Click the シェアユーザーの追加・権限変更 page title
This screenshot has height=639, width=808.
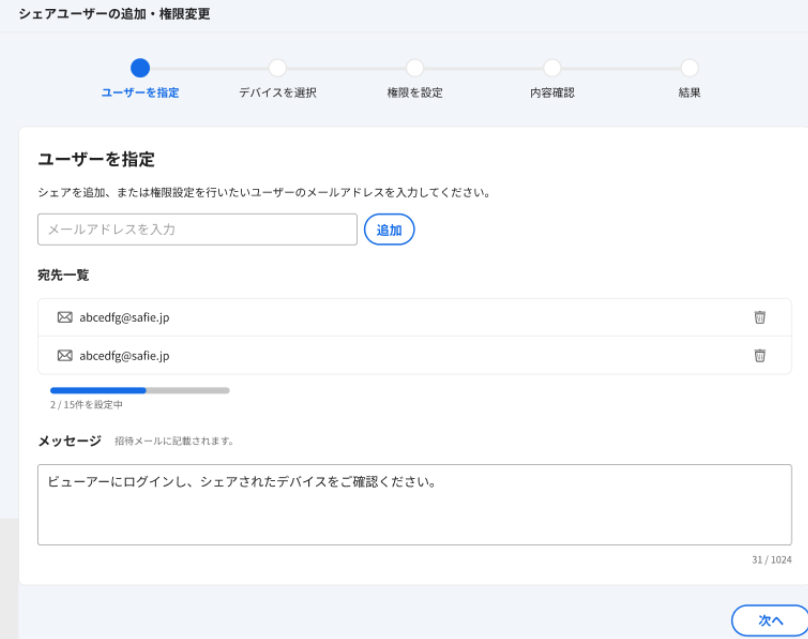(114, 14)
